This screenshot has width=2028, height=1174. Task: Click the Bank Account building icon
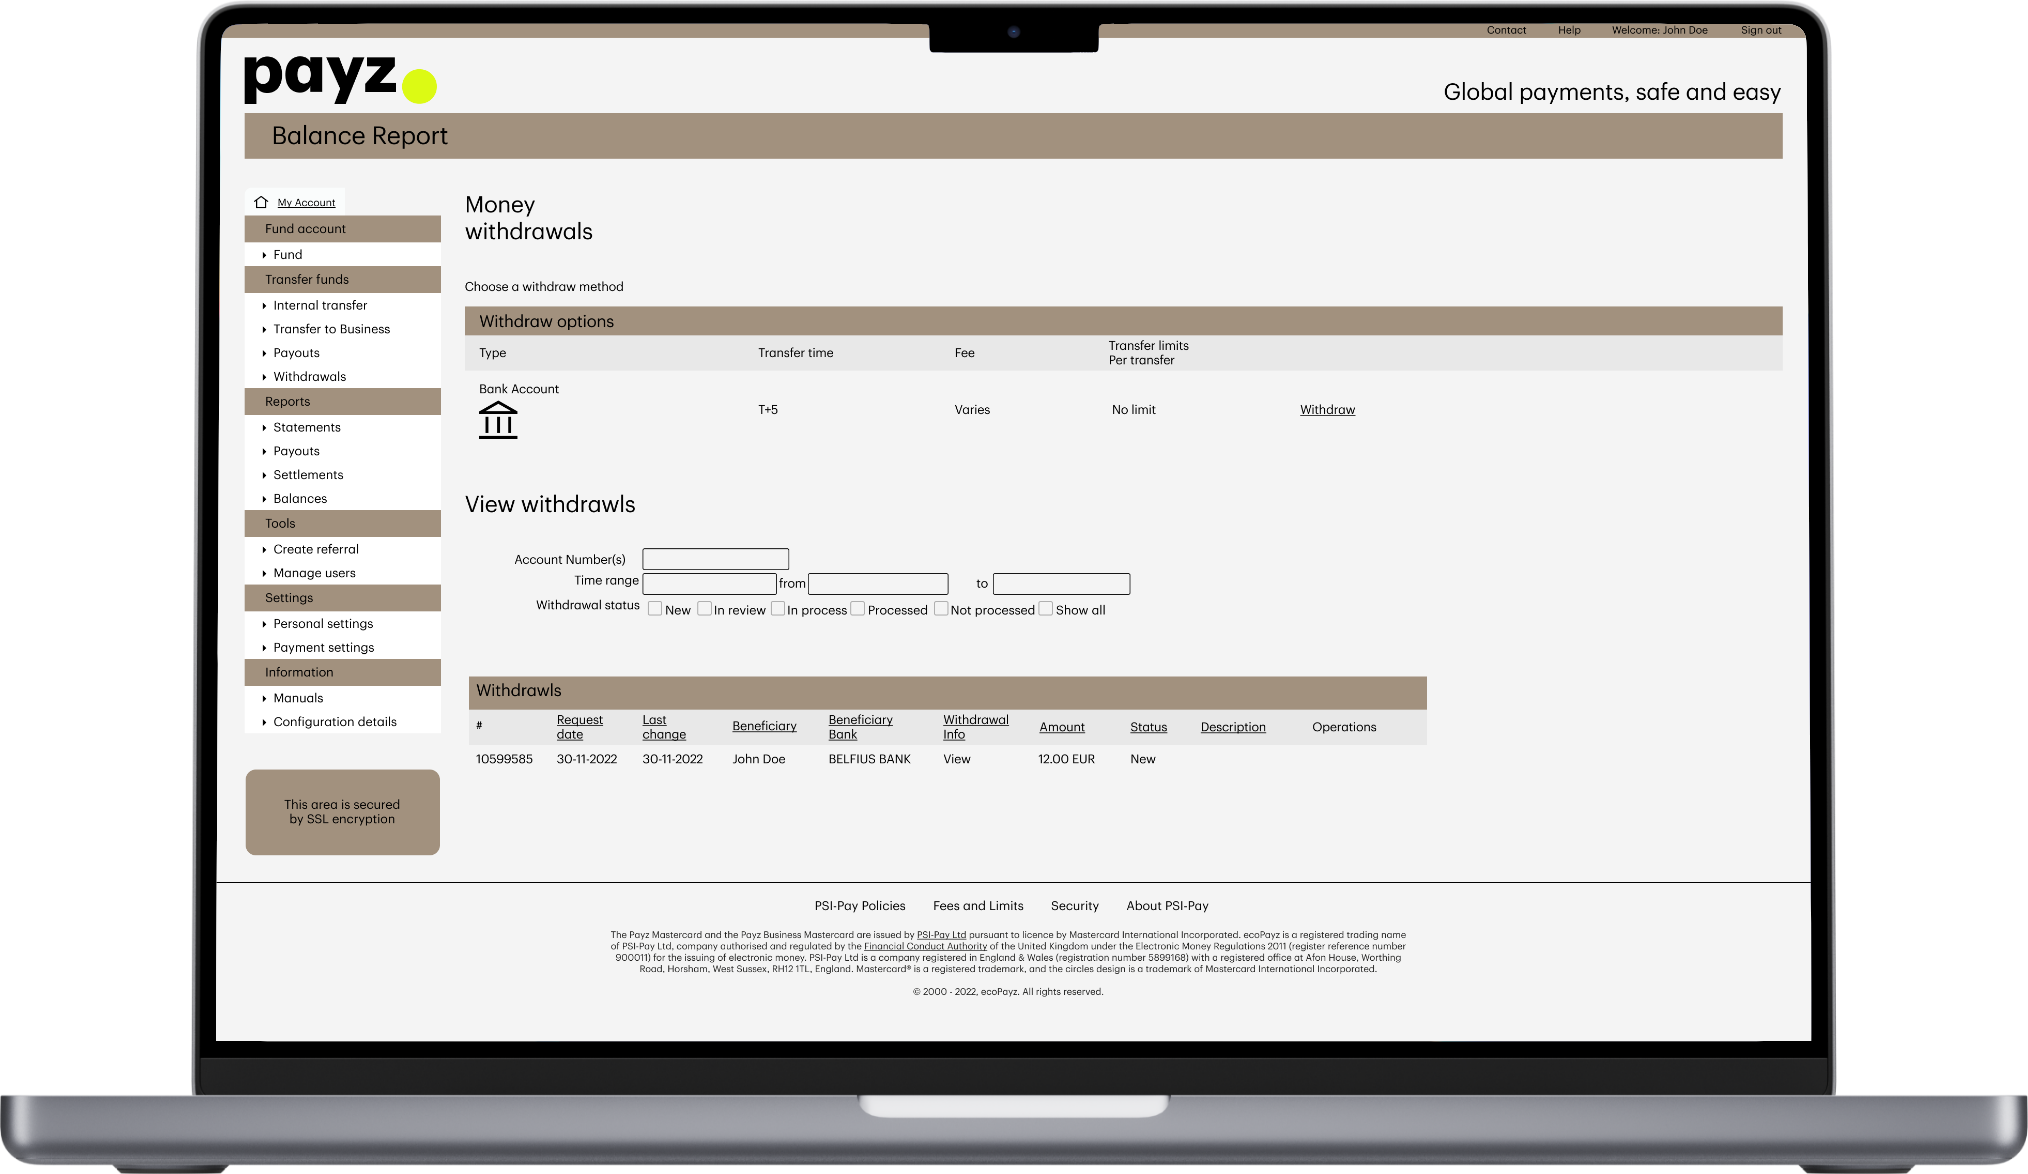pos(498,420)
